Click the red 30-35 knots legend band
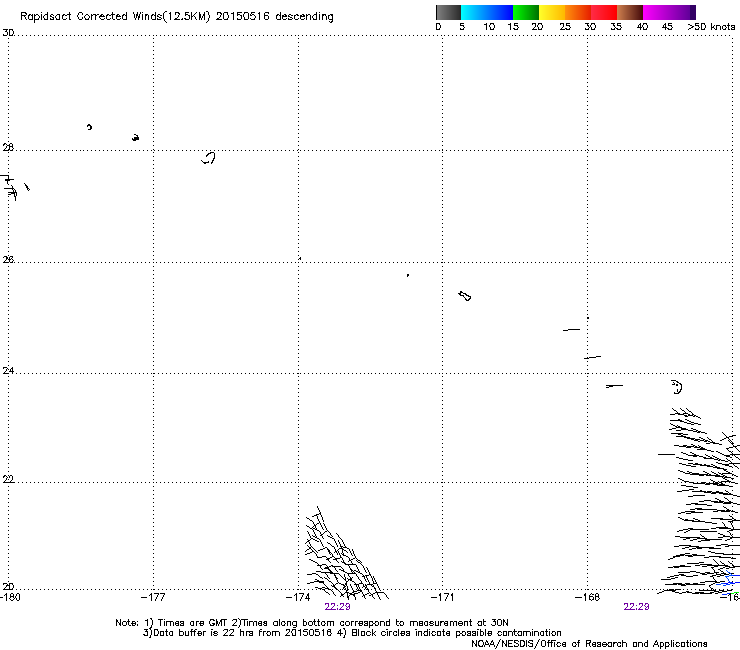The height and width of the screenshot is (650, 740). (604, 12)
